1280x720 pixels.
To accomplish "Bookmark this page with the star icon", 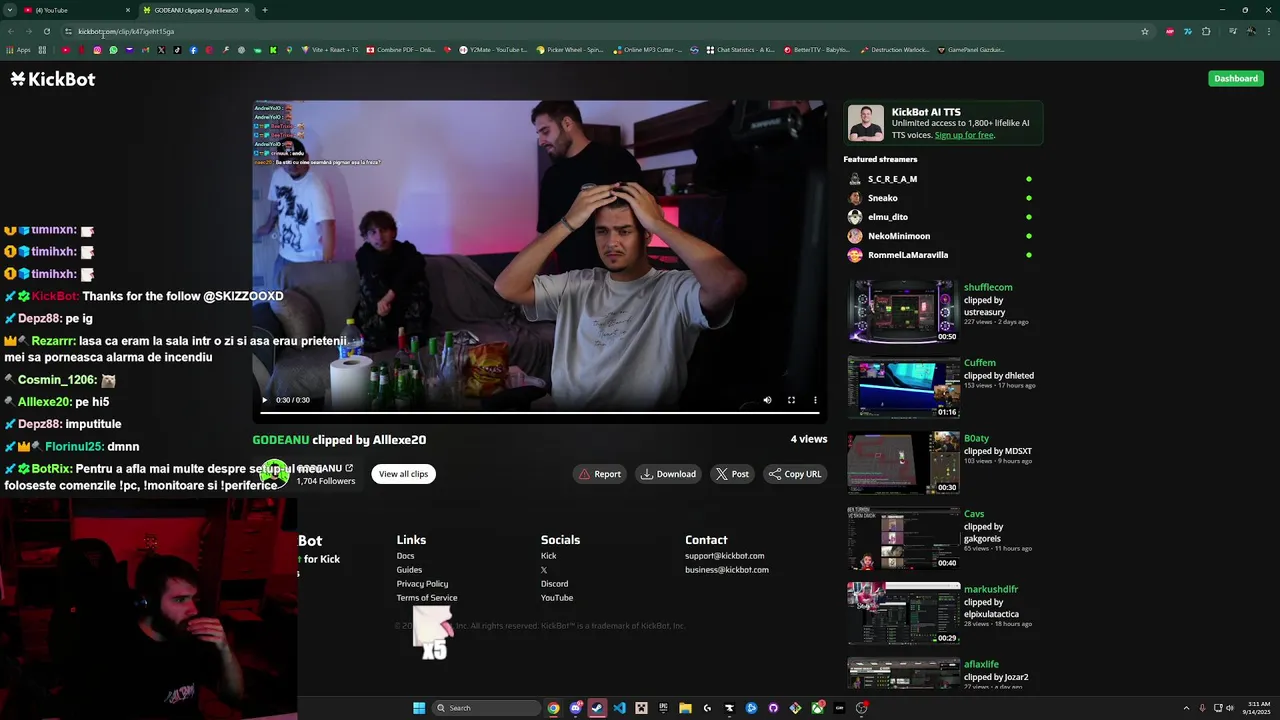I will (x=1145, y=31).
